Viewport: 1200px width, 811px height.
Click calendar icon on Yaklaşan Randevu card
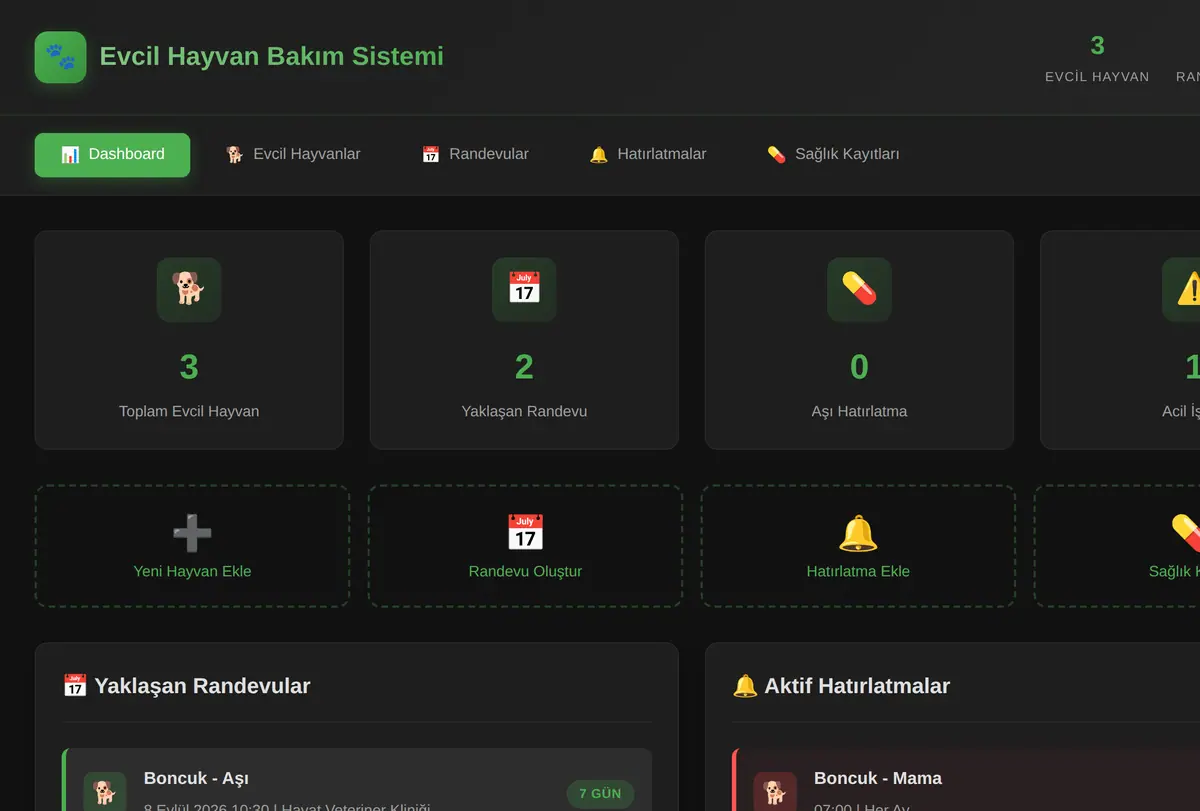tap(524, 289)
